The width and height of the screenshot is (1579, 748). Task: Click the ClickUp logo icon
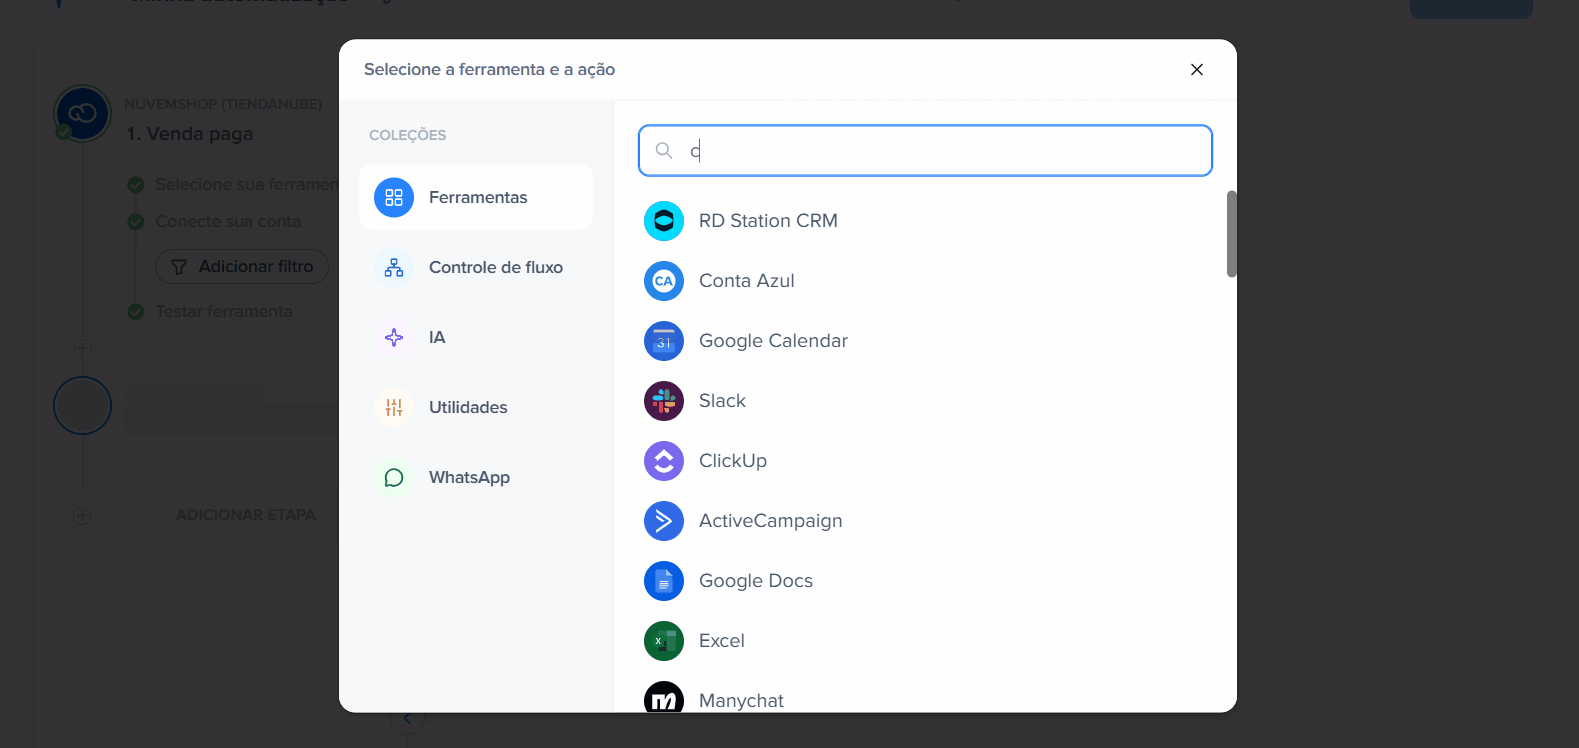pos(664,461)
